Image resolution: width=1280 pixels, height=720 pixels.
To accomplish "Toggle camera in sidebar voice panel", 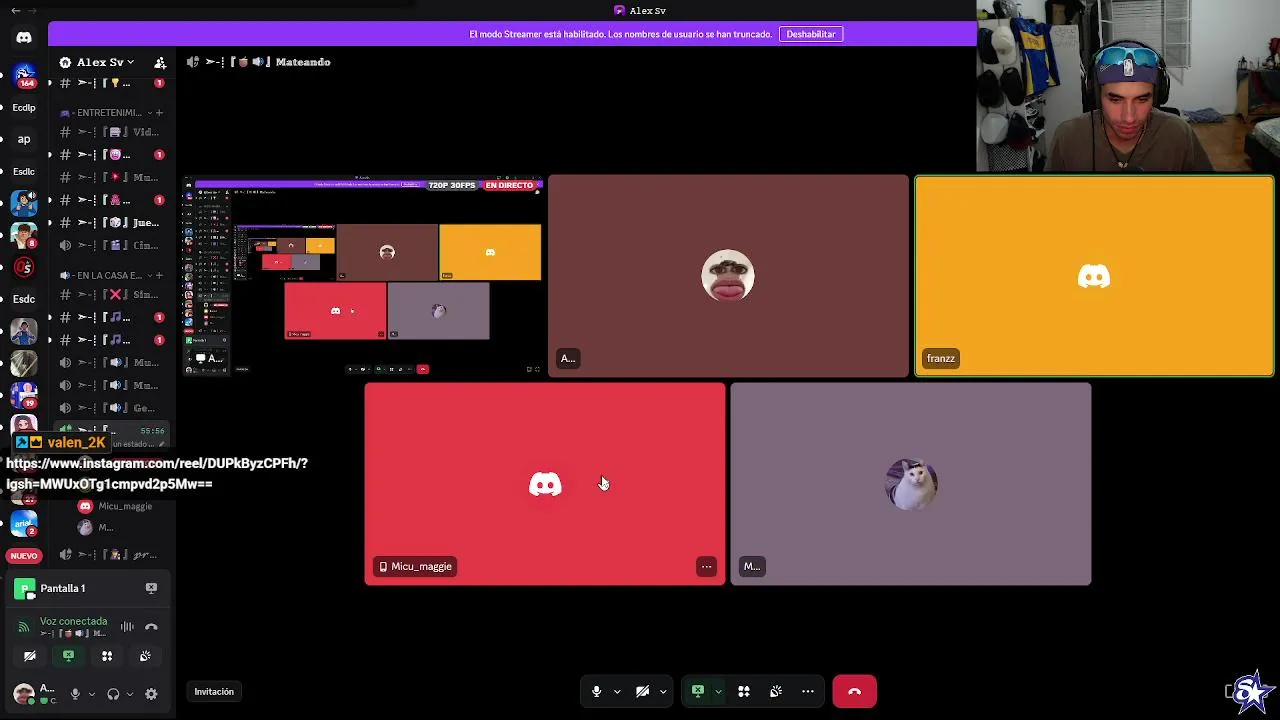I will click(x=30, y=656).
